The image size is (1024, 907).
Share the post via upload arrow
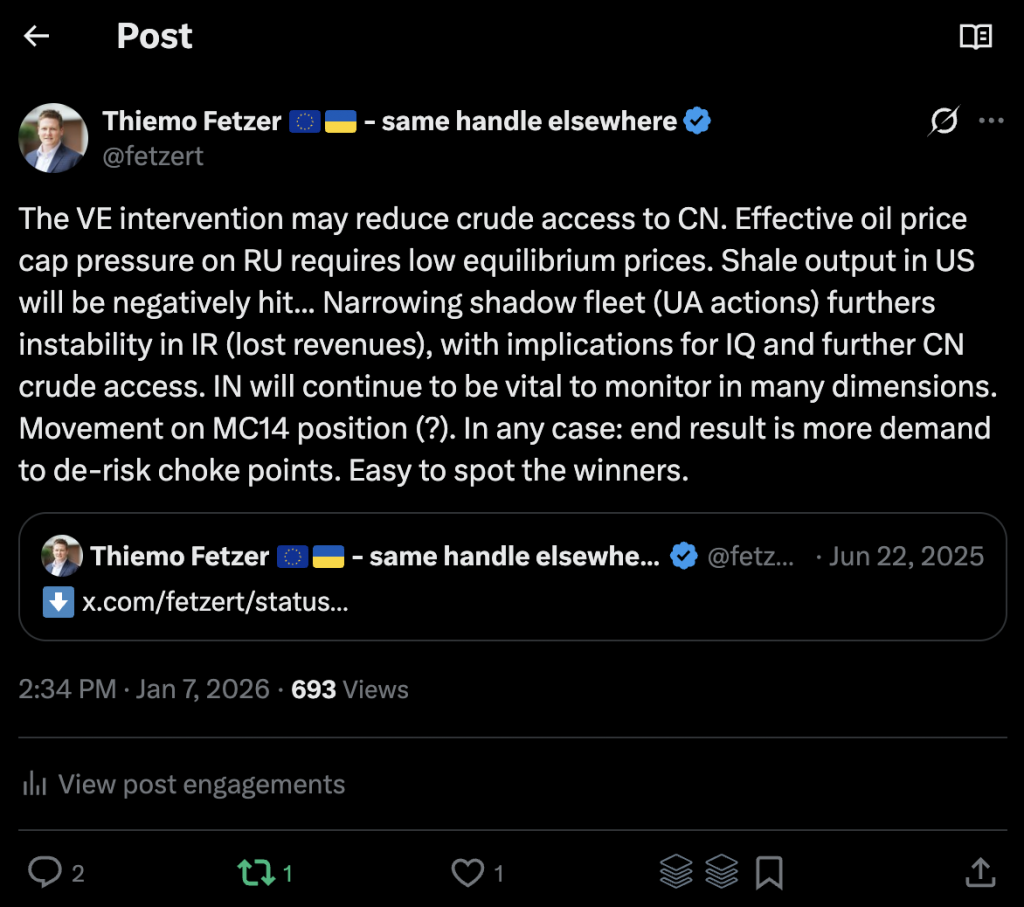coord(980,872)
